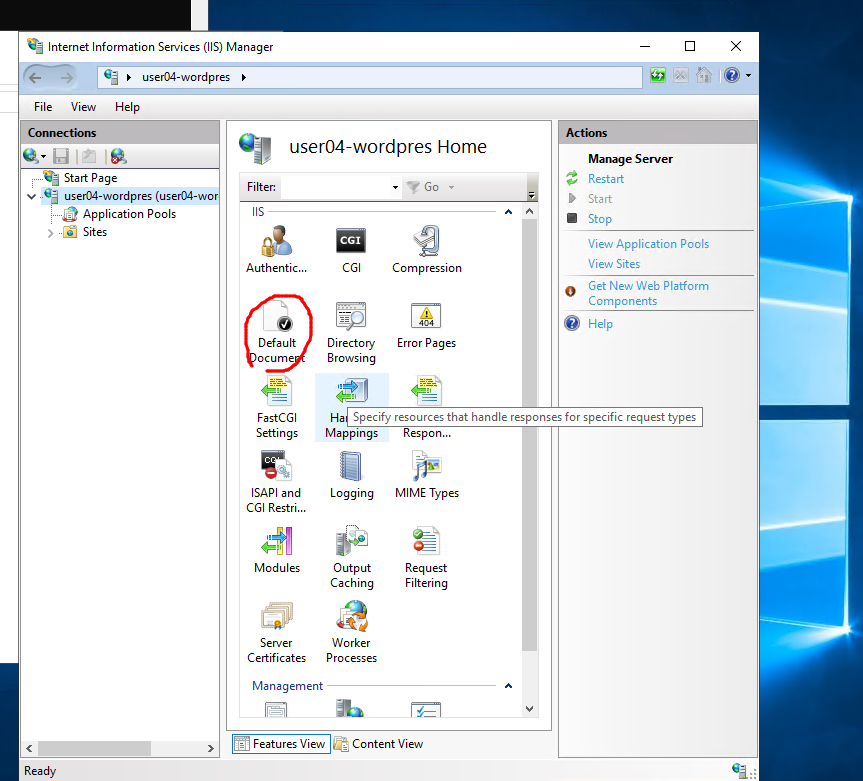Select the Sites tree node
Image resolution: width=863 pixels, height=781 pixels.
pos(95,232)
